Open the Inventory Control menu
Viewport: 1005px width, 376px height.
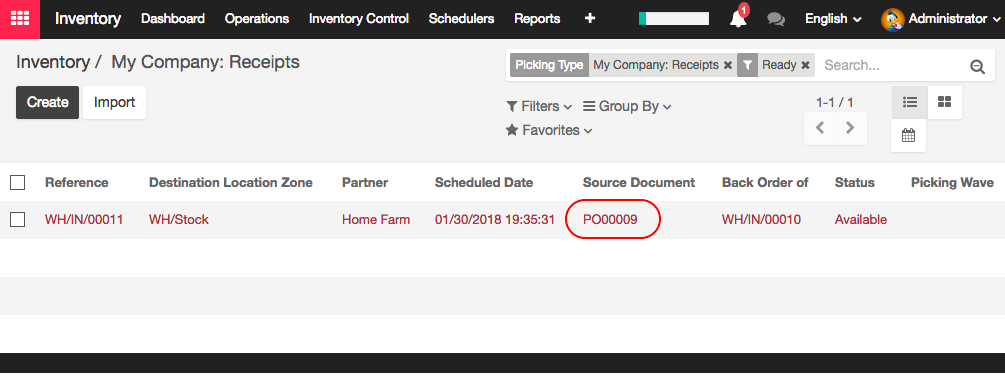coord(359,19)
